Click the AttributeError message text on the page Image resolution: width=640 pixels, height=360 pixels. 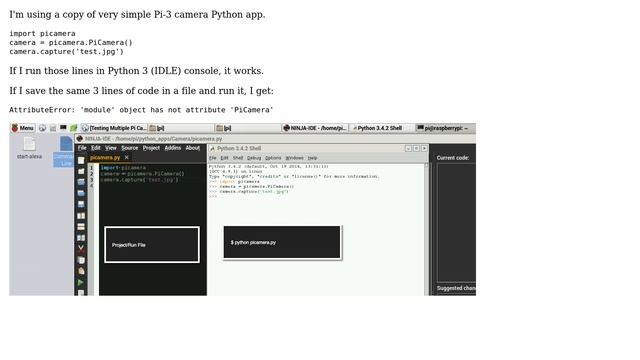tap(141, 110)
